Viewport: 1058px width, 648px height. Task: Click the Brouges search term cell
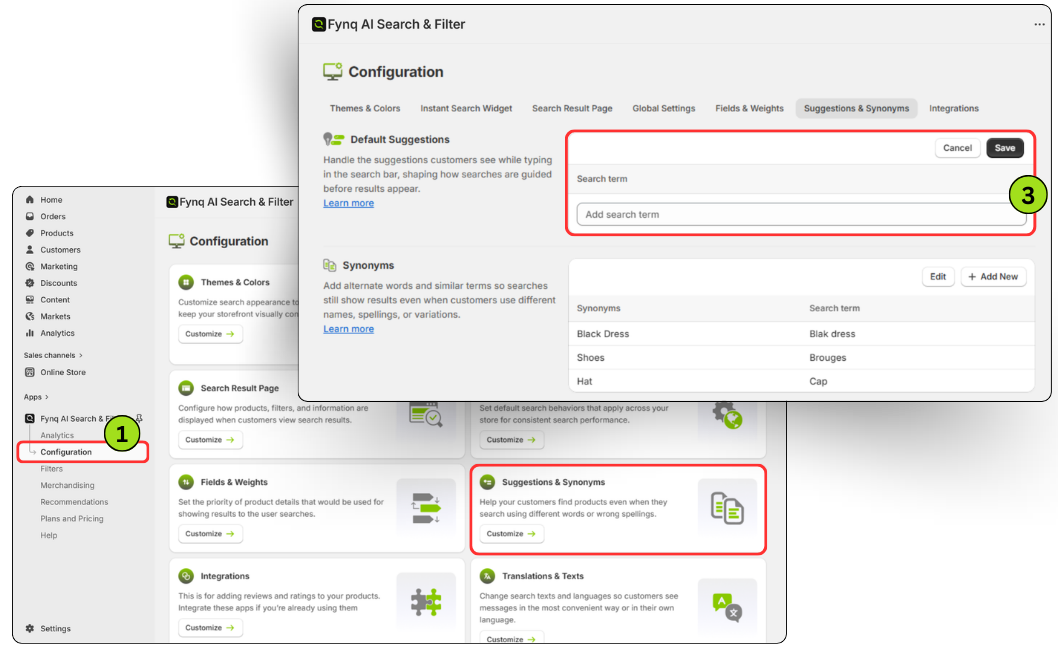pyautogui.click(x=828, y=358)
